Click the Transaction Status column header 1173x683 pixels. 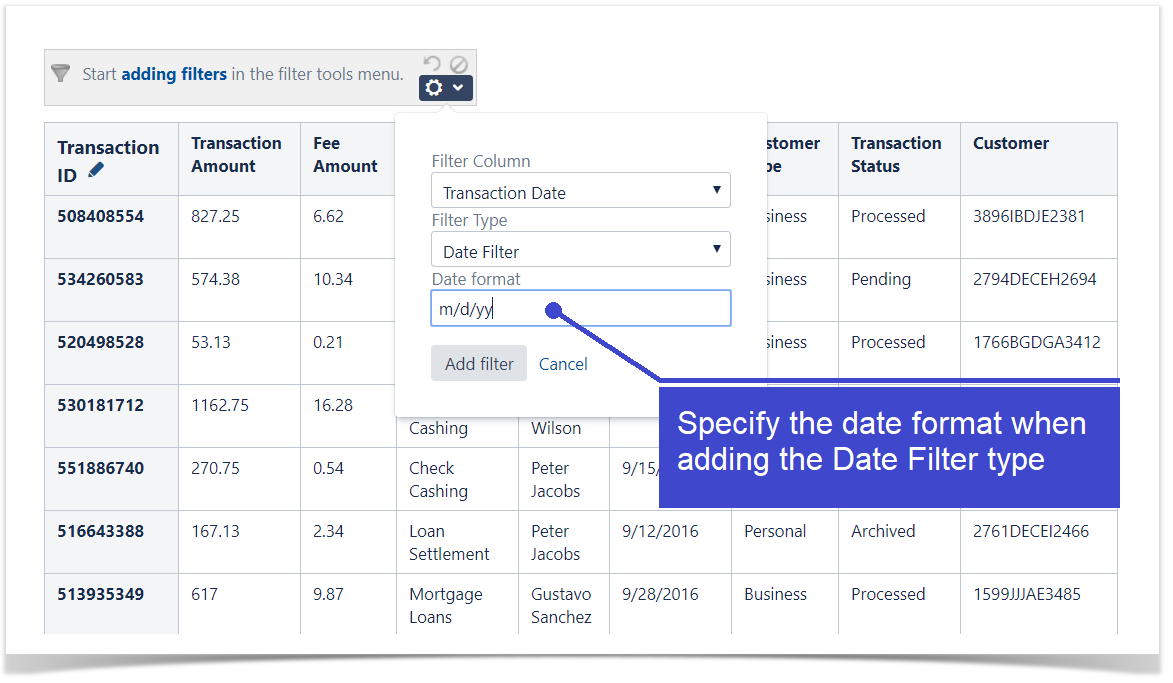[x=896, y=155]
